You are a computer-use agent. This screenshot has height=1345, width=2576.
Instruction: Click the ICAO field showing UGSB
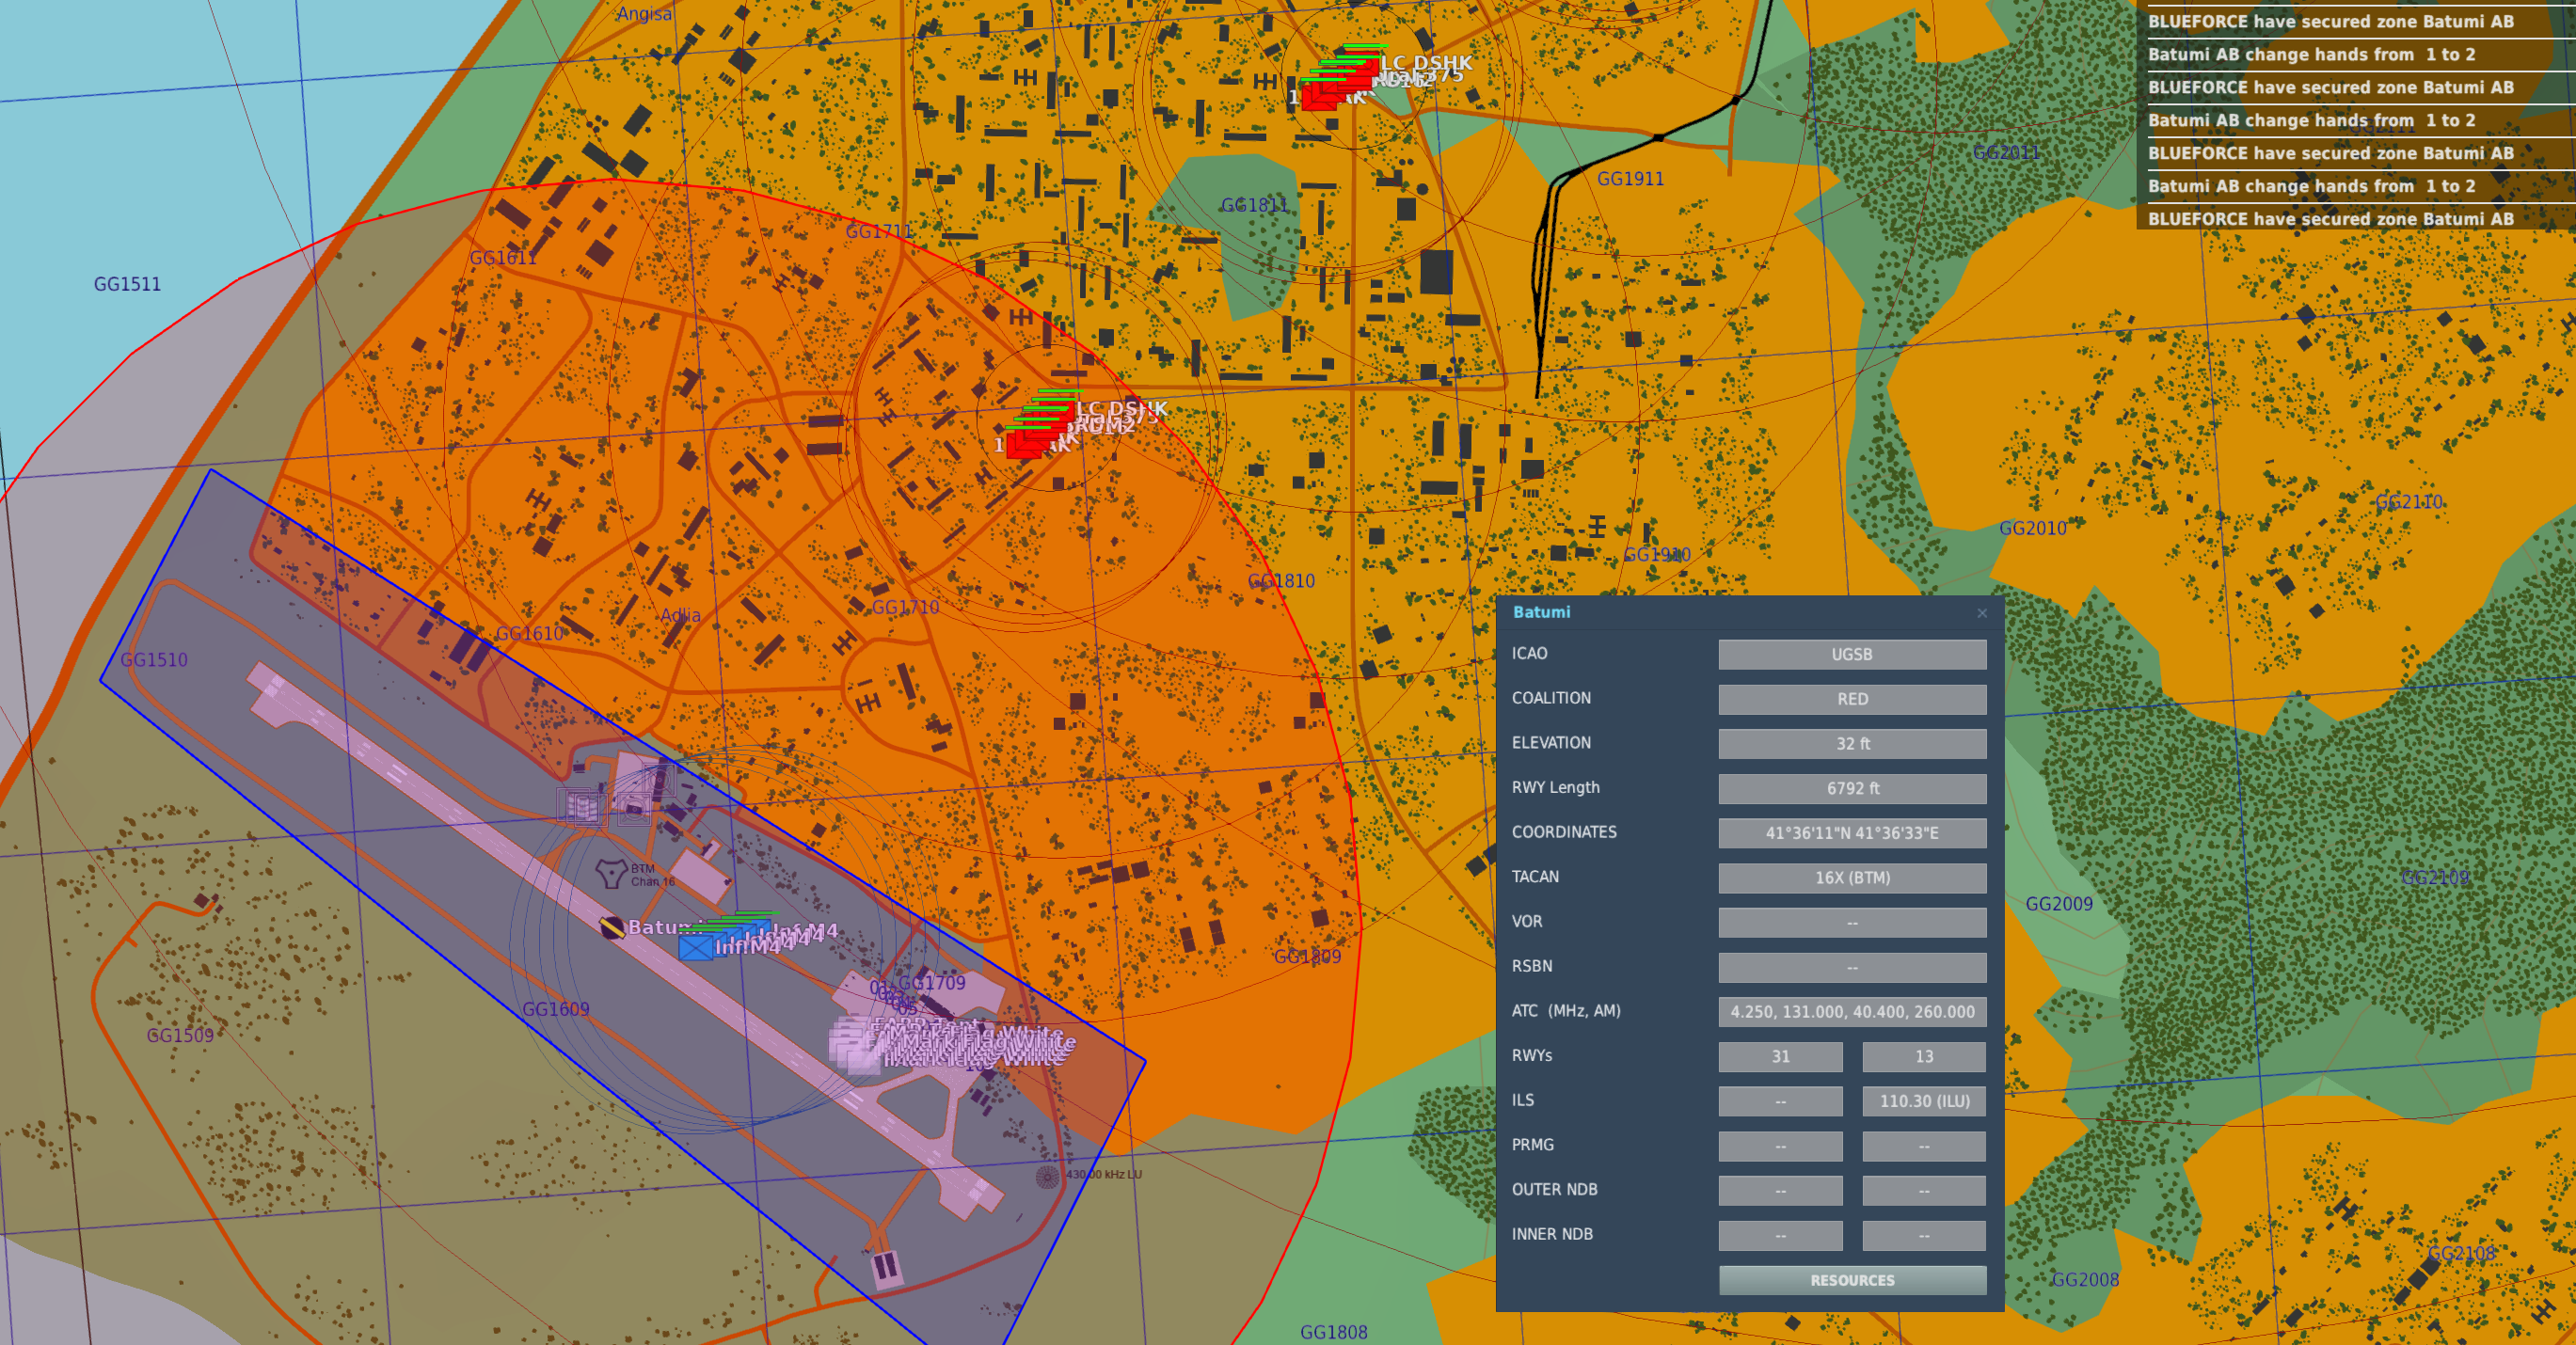click(x=1852, y=654)
